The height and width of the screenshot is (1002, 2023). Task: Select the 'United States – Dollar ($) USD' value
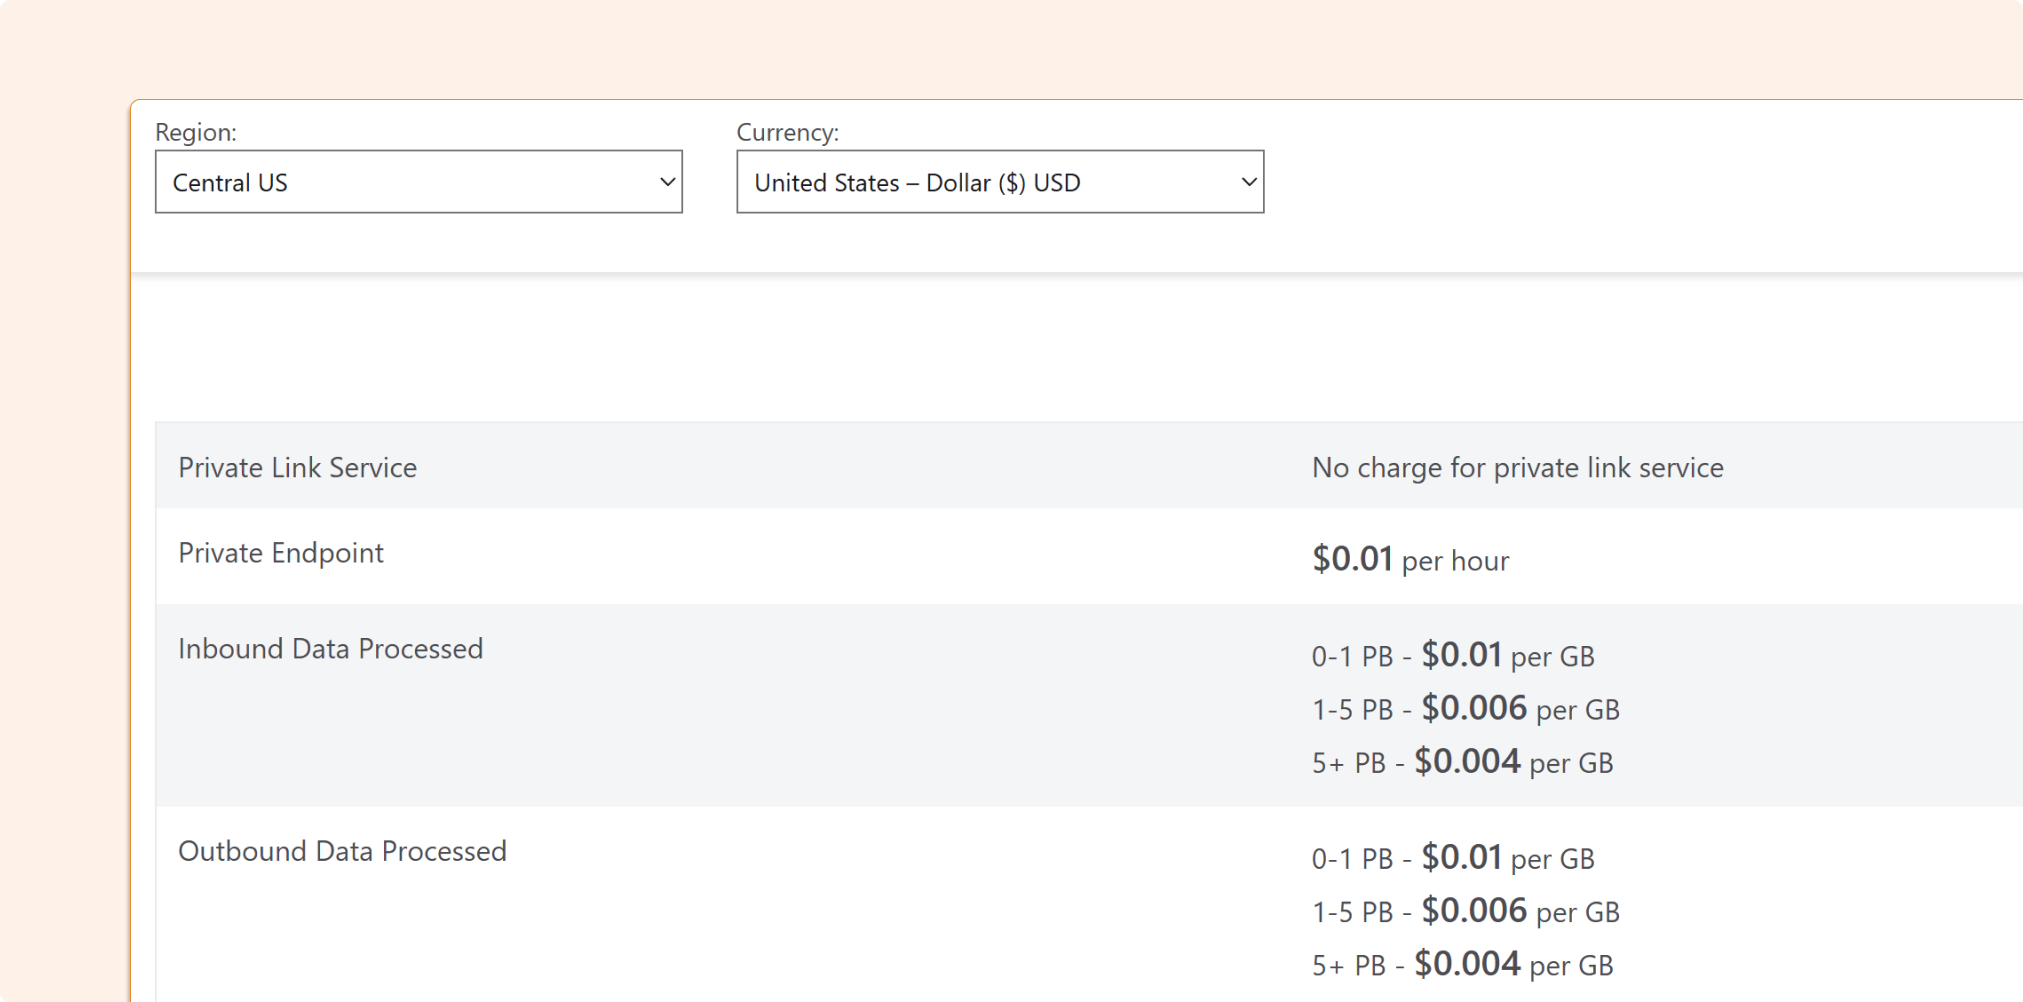917,183
